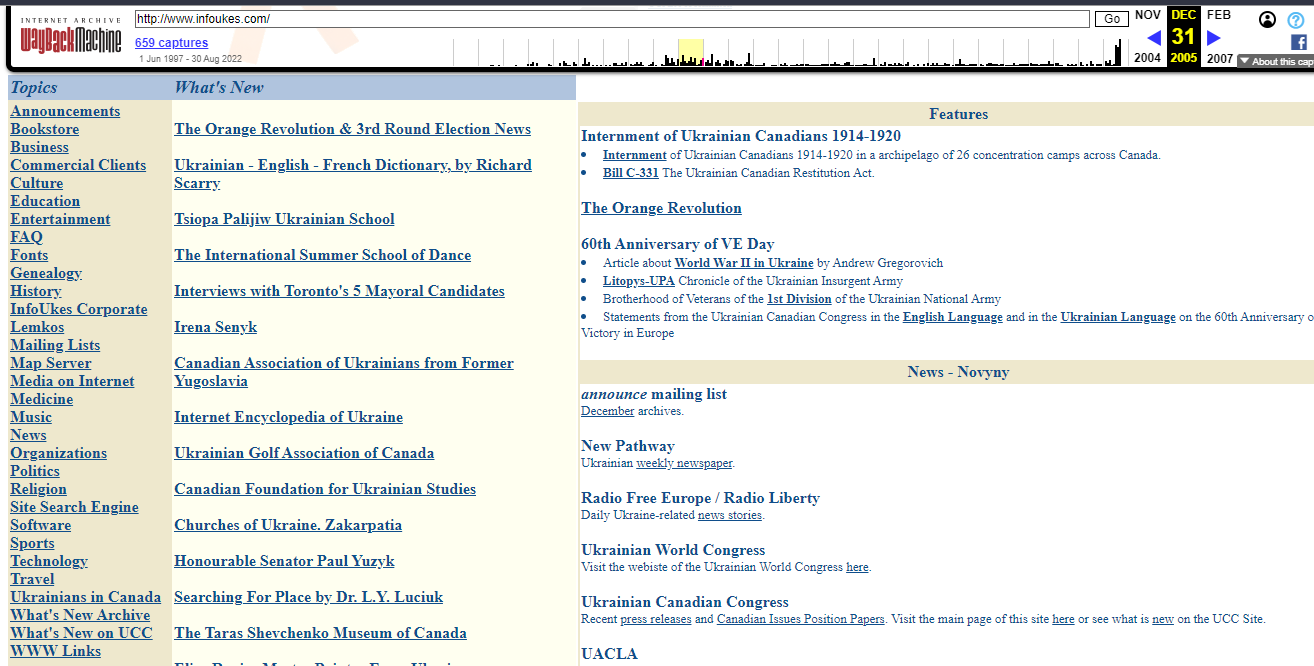Open The Orange Revolution feature link
The width and height of the screenshot is (1314, 666).
661,208
